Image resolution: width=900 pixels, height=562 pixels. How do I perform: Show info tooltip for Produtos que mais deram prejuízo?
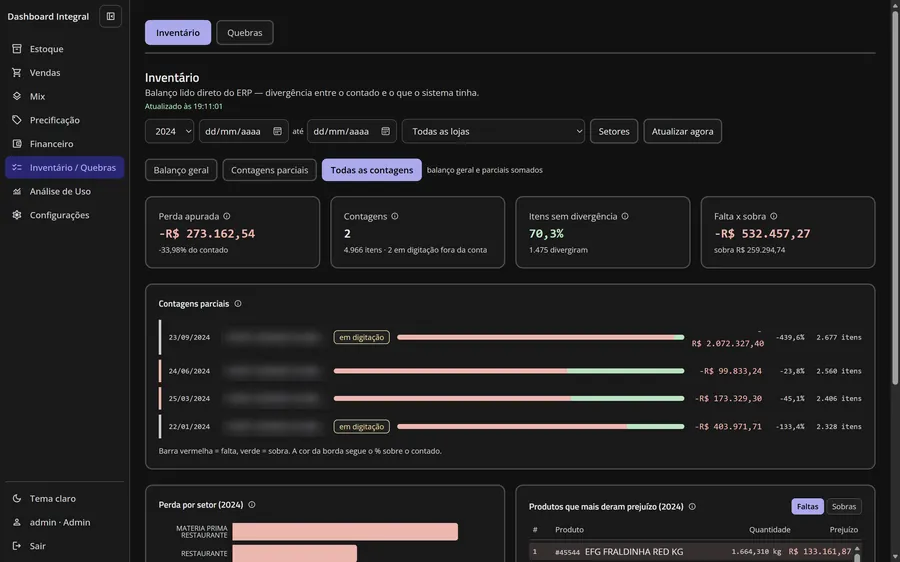coord(692,506)
